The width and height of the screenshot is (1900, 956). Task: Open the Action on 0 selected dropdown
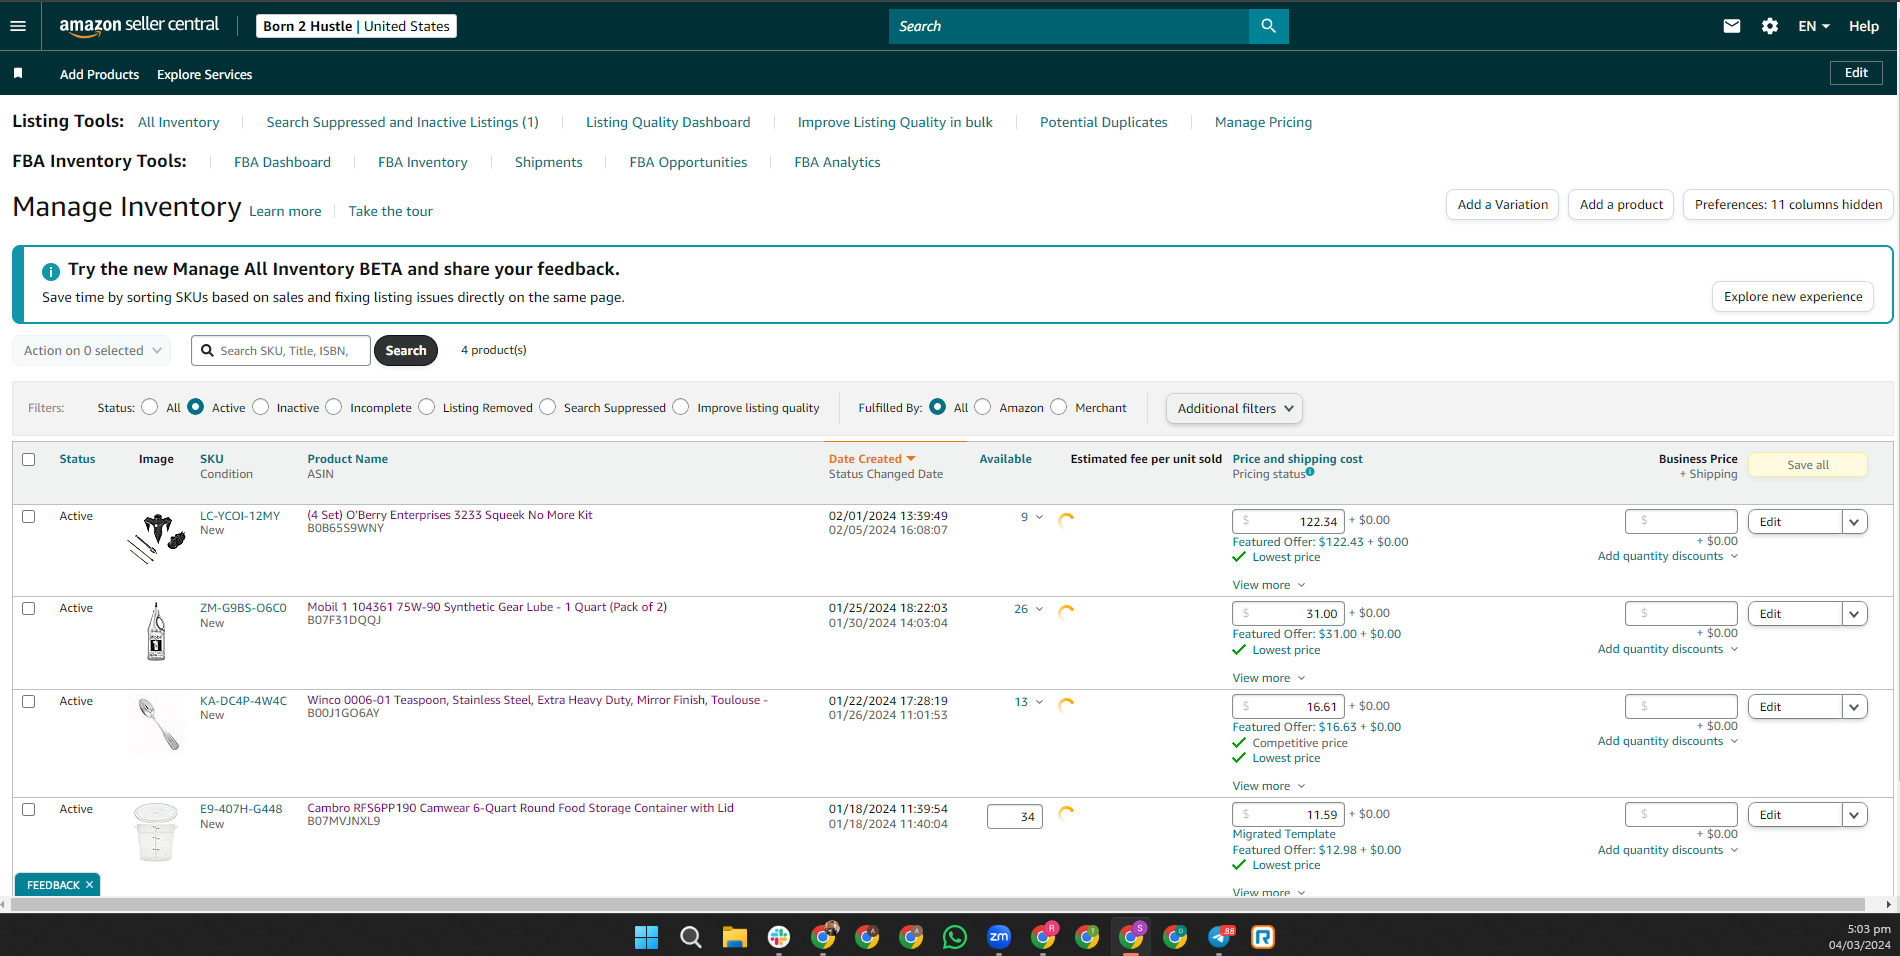click(92, 351)
